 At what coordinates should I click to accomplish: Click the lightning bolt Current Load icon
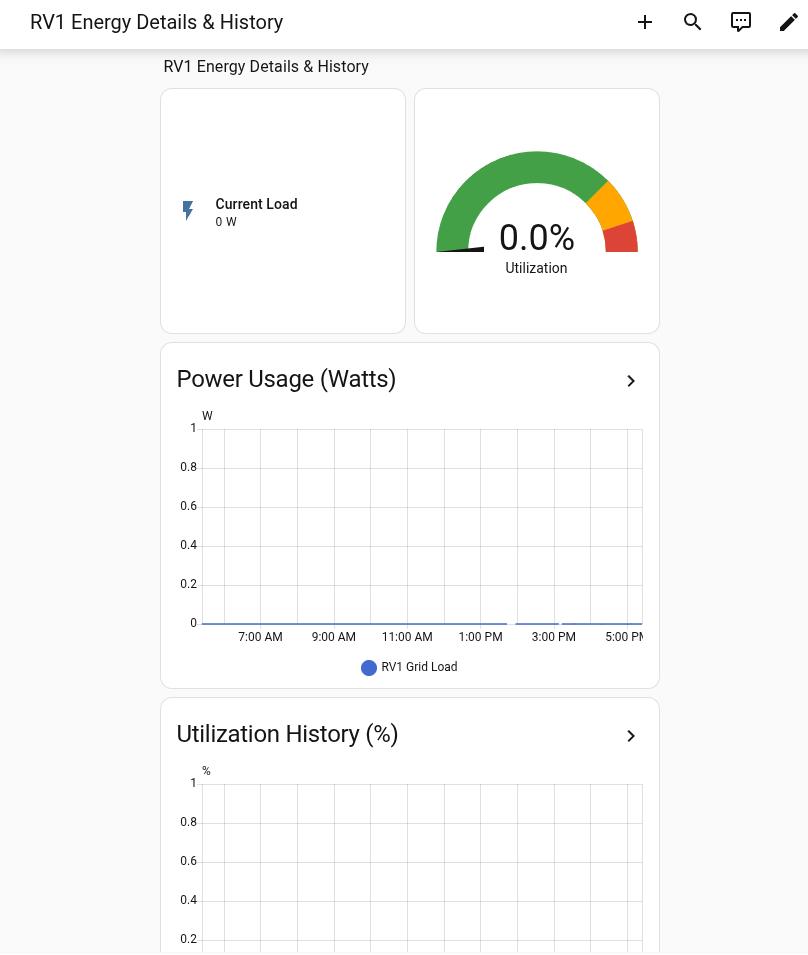coord(187,211)
